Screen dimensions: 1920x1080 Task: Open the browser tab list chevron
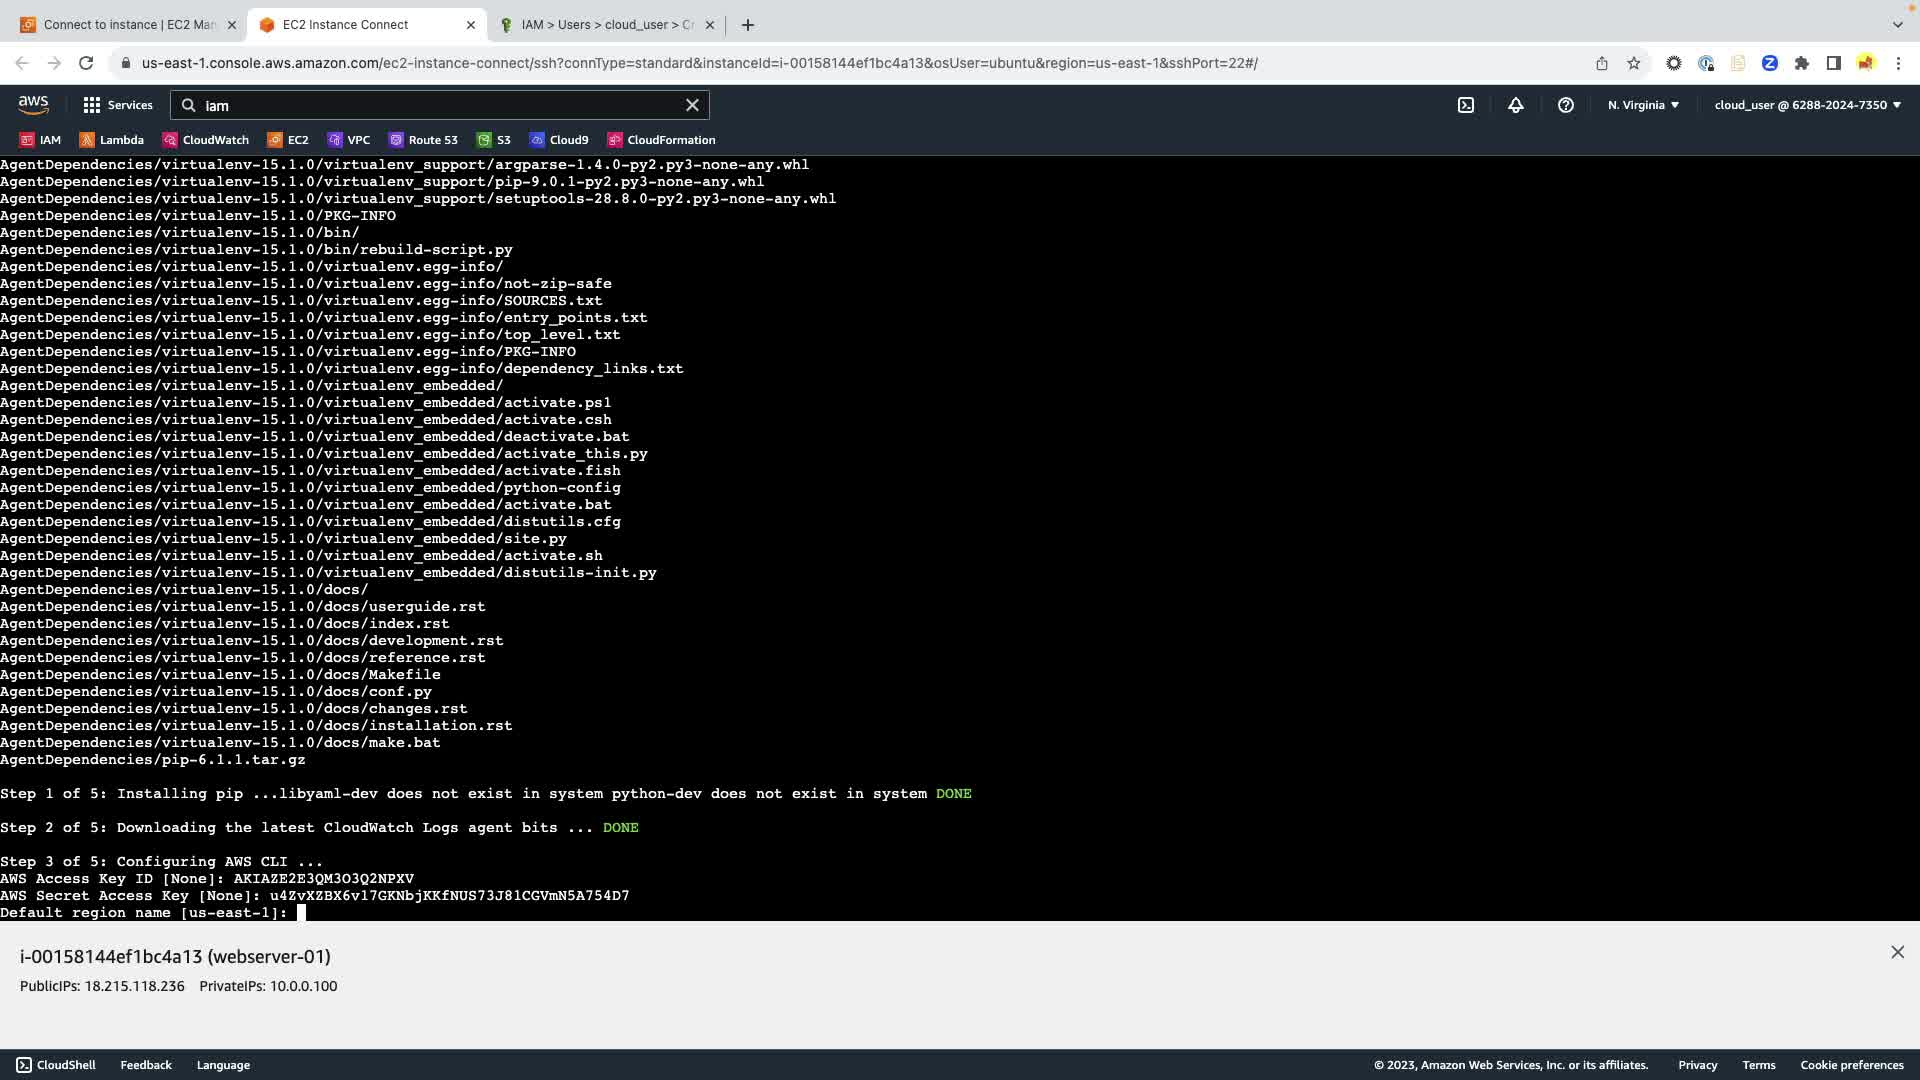point(1897,24)
